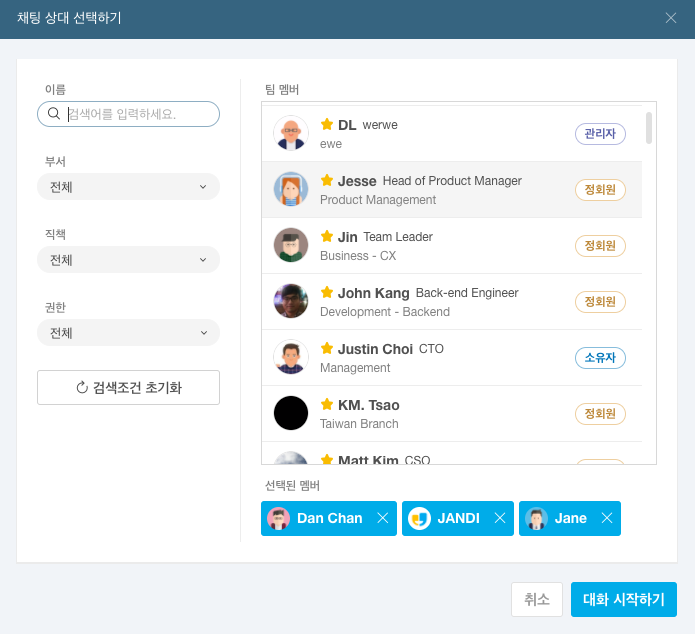Select John Kang from team members

point(450,302)
